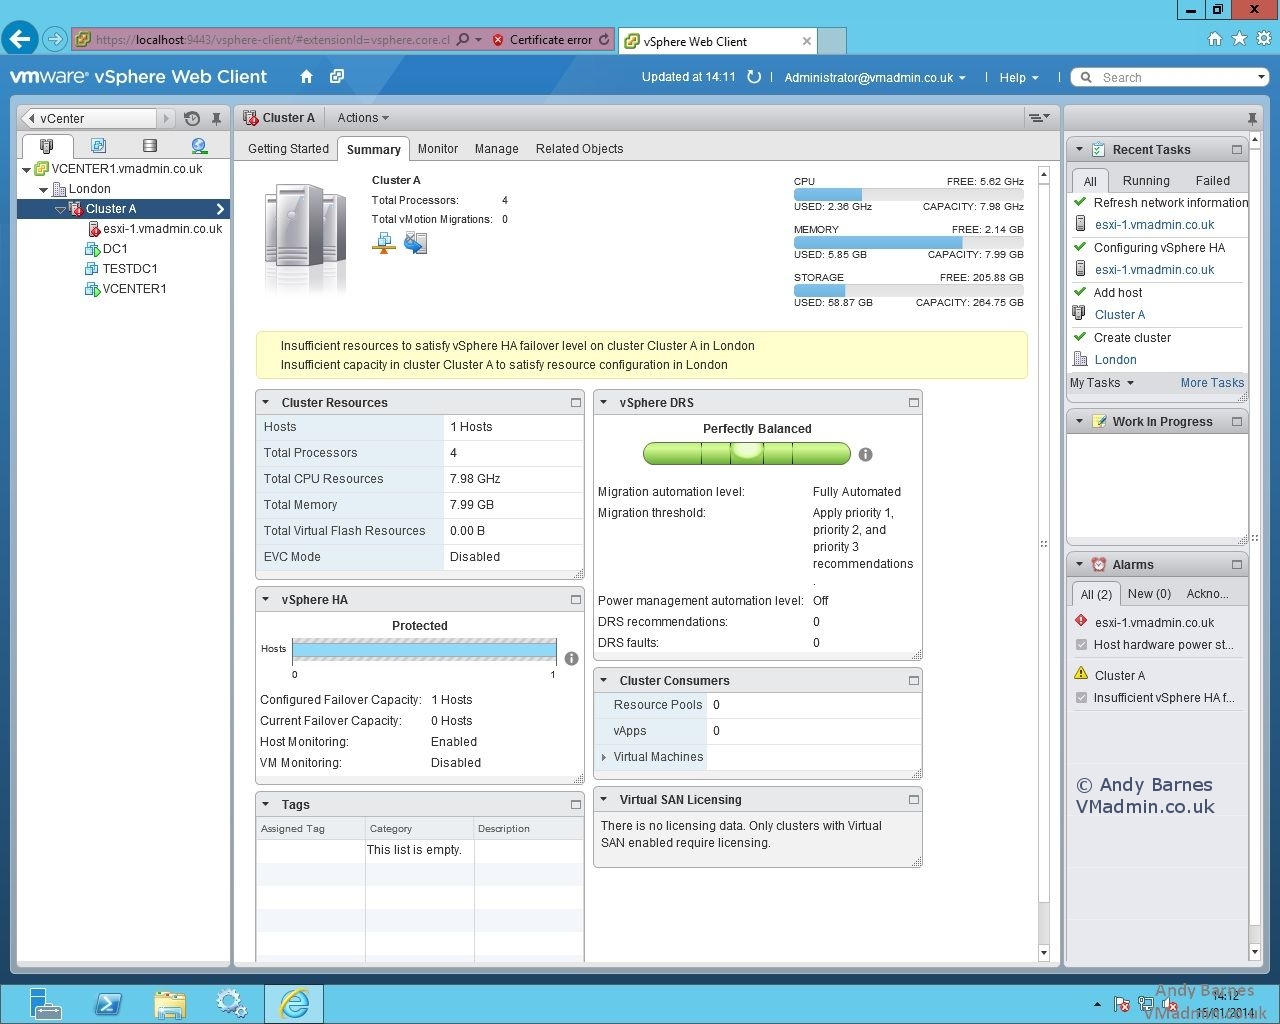Select host esxi-1.vmadmin.co.uk in the tree
Screen dimensions: 1280x1024
162,228
